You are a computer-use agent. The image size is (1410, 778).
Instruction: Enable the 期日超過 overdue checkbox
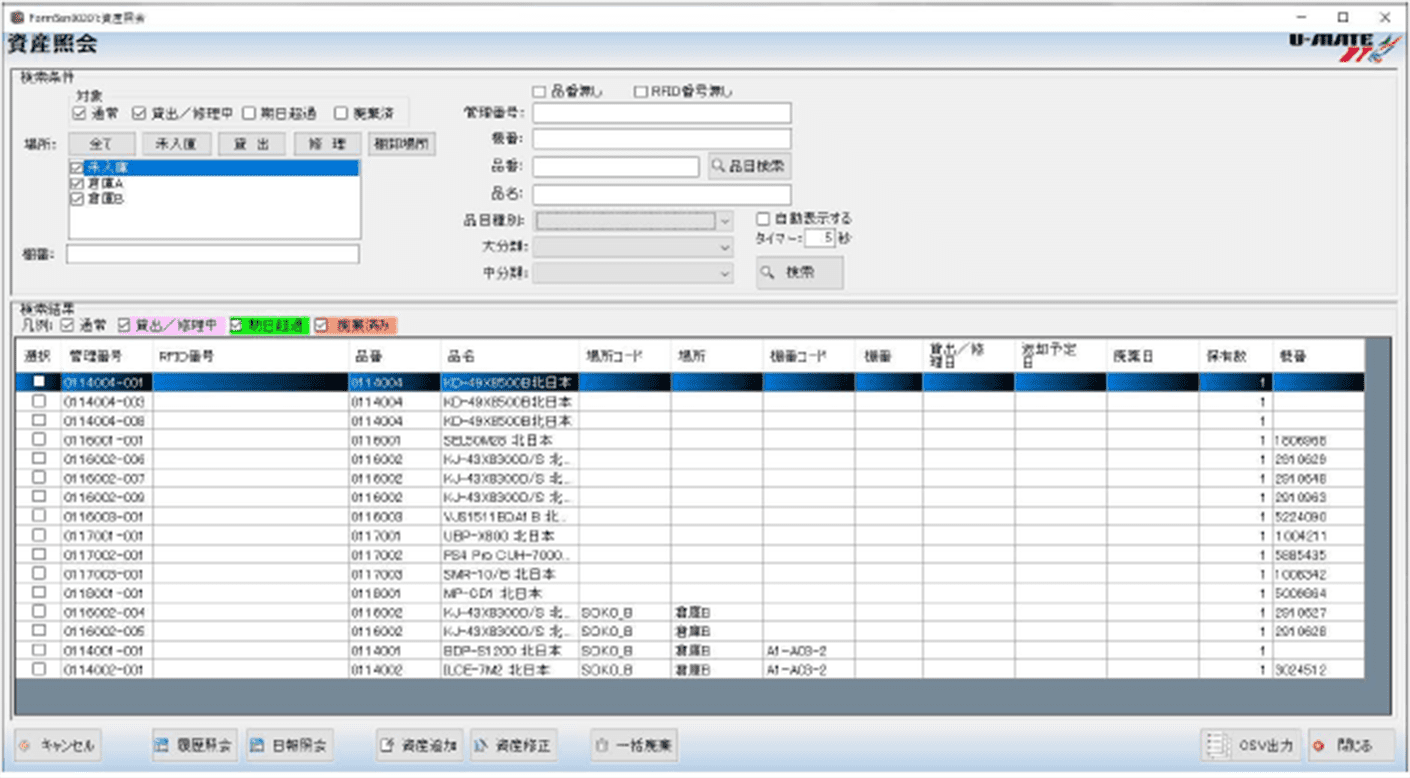click(x=248, y=113)
